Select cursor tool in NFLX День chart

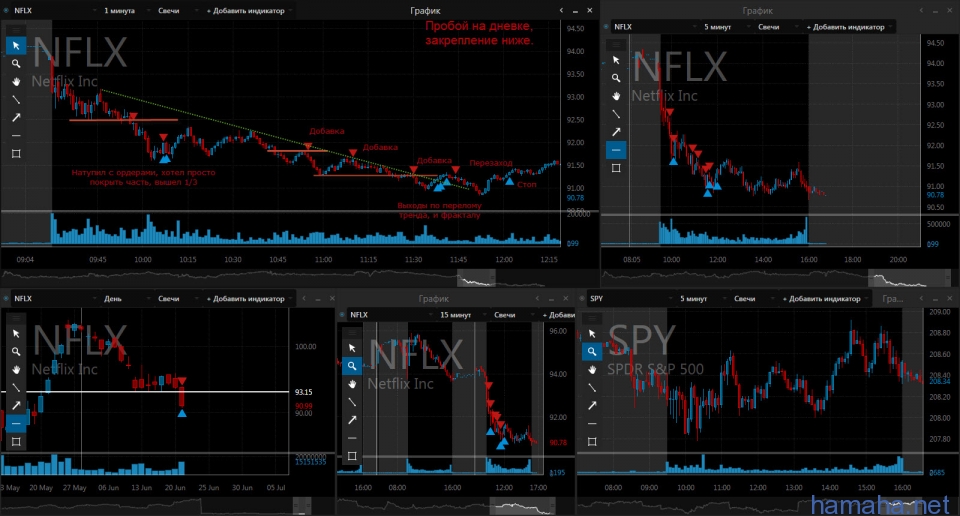point(16,334)
